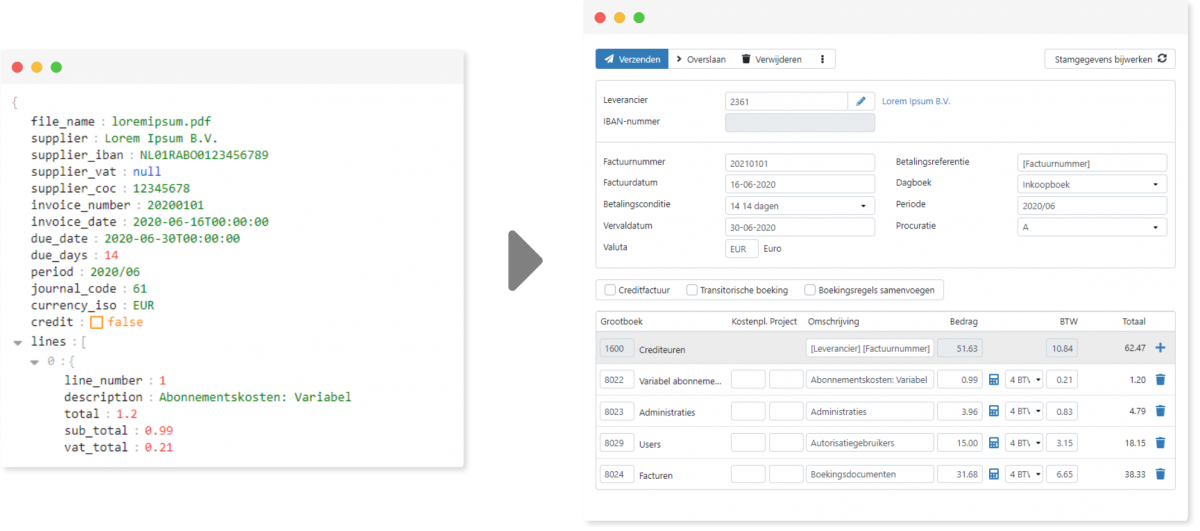1200x531 pixels.
Task: Click Stamgegevens bijwerken button
Action: click(x=1110, y=59)
